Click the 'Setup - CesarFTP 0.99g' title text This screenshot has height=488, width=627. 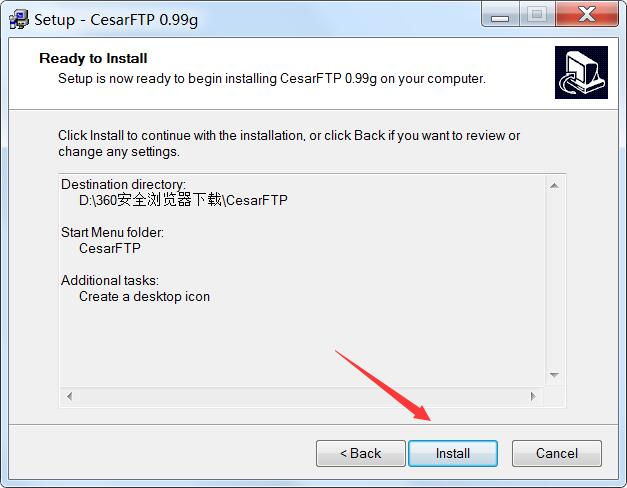click(116, 20)
